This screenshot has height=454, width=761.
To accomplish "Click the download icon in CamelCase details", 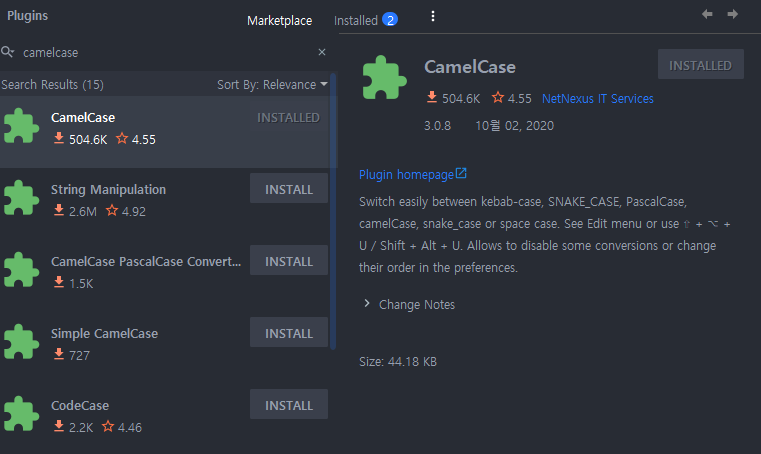I will tap(431, 98).
